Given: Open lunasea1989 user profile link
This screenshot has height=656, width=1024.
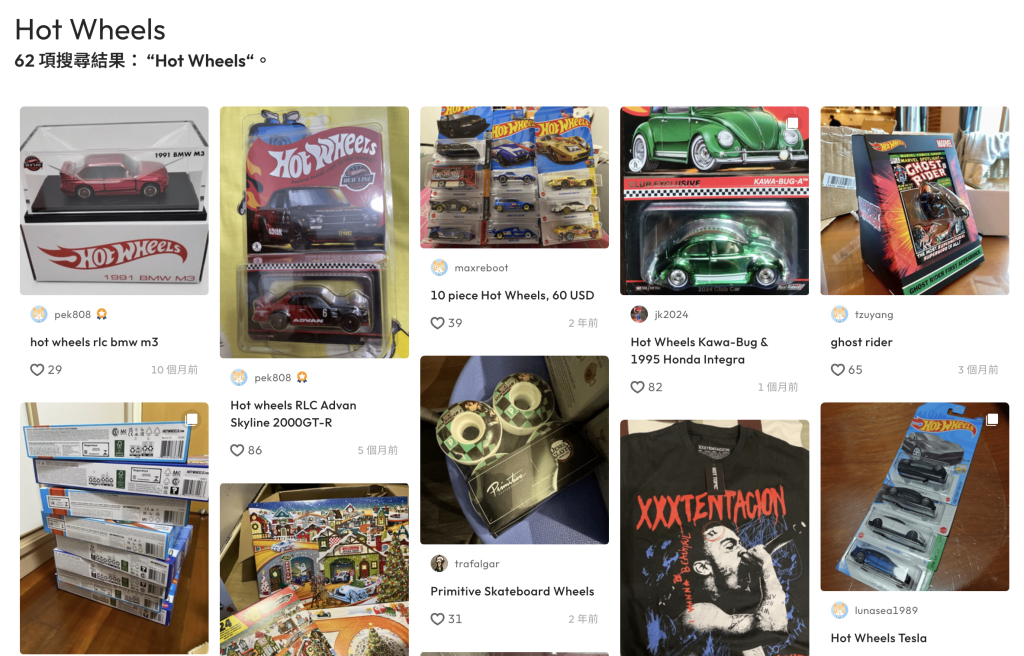Looking at the screenshot, I should (886, 610).
